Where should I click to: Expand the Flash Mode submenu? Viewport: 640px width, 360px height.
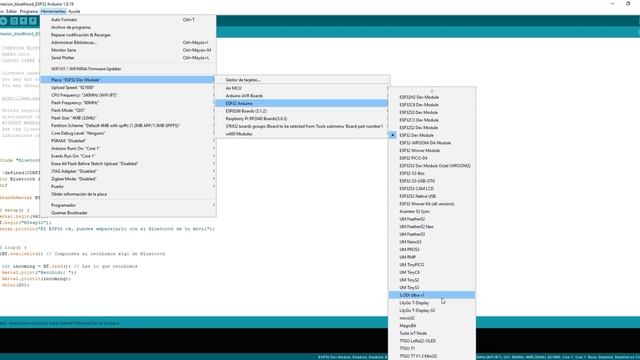point(128,110)
